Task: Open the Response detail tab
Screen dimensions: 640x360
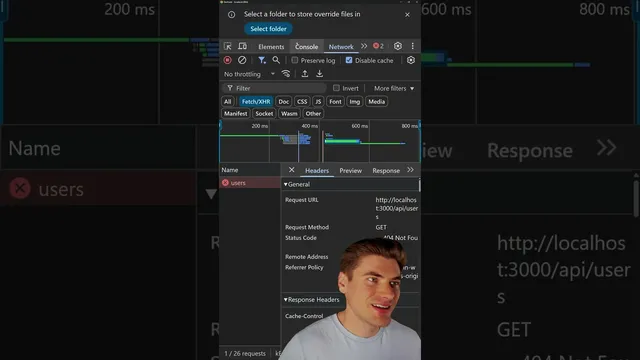Action: tap(386, 171)
